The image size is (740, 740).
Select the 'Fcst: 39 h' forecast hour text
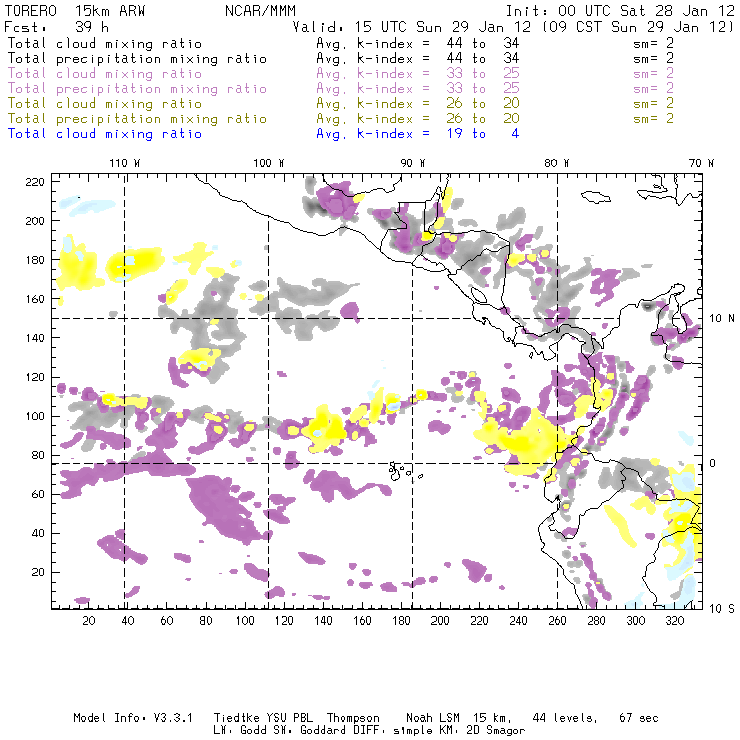pos(56,27)
